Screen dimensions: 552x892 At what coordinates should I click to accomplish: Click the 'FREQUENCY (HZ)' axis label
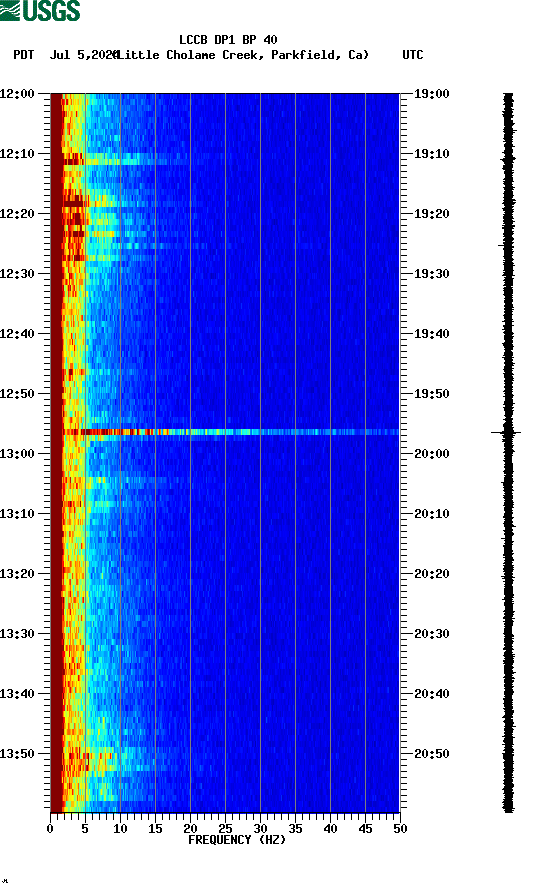pos(237,840)
